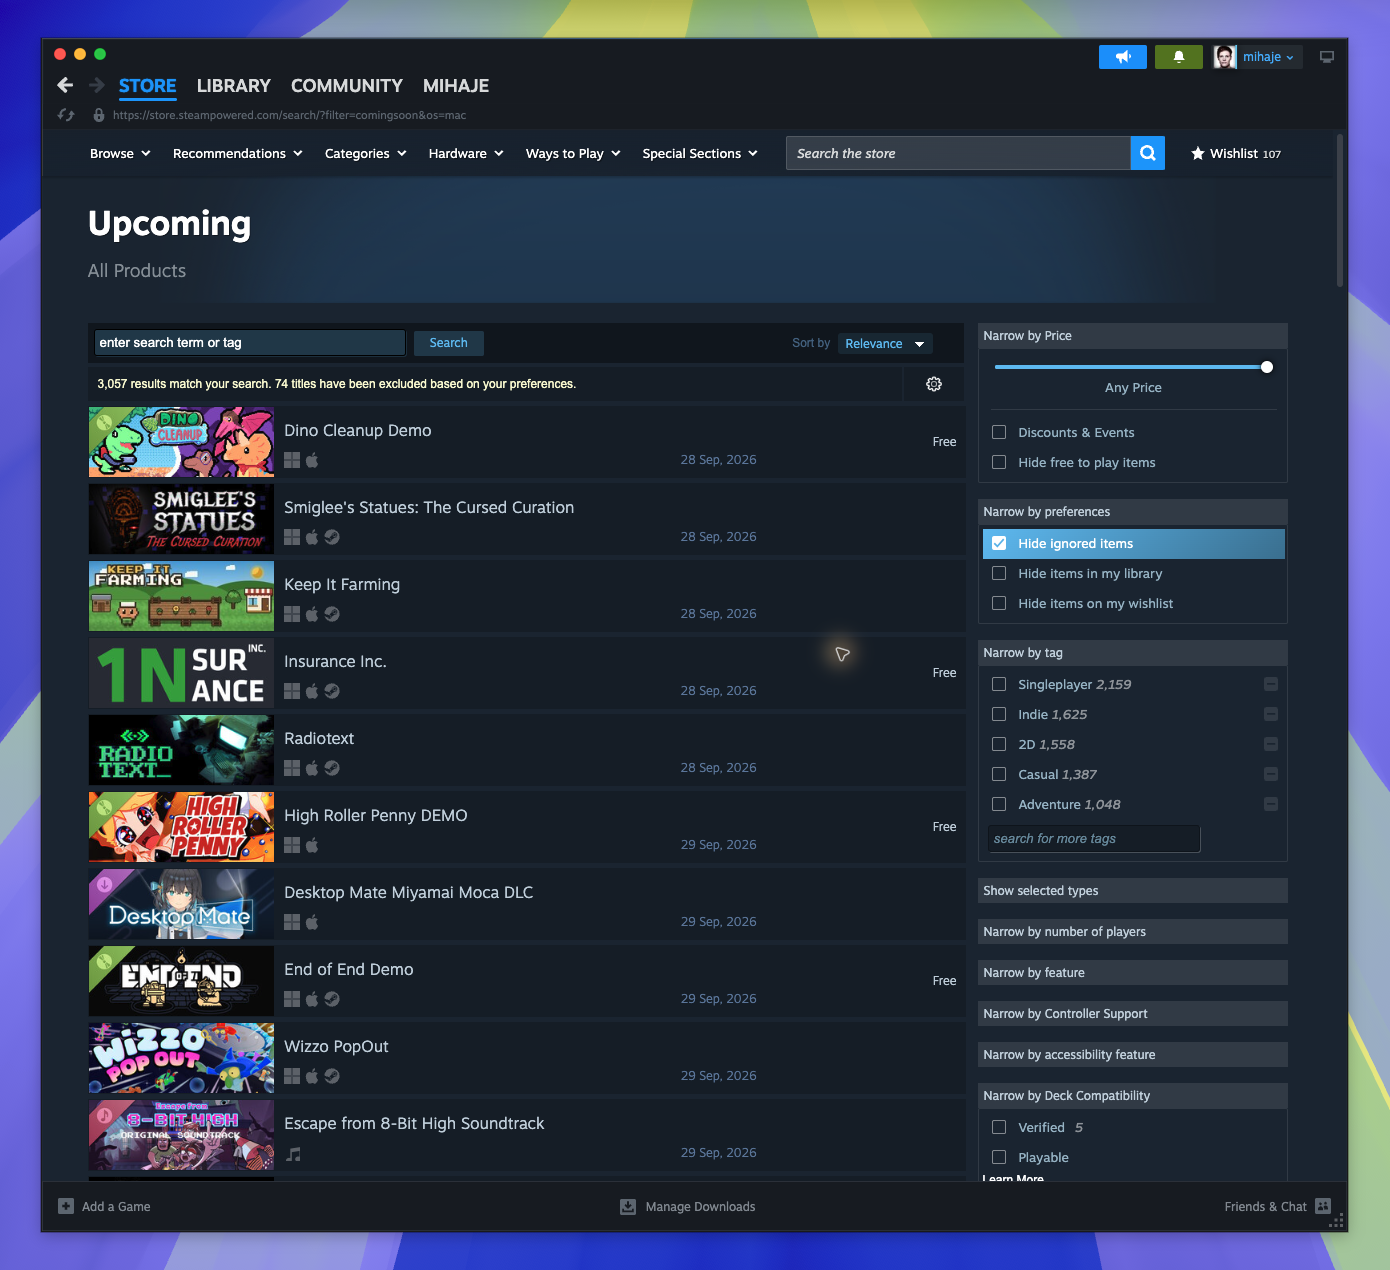Open Friends & Chat icon
This screenshot has width=1390, height=1270.
coord(1323,1206)
